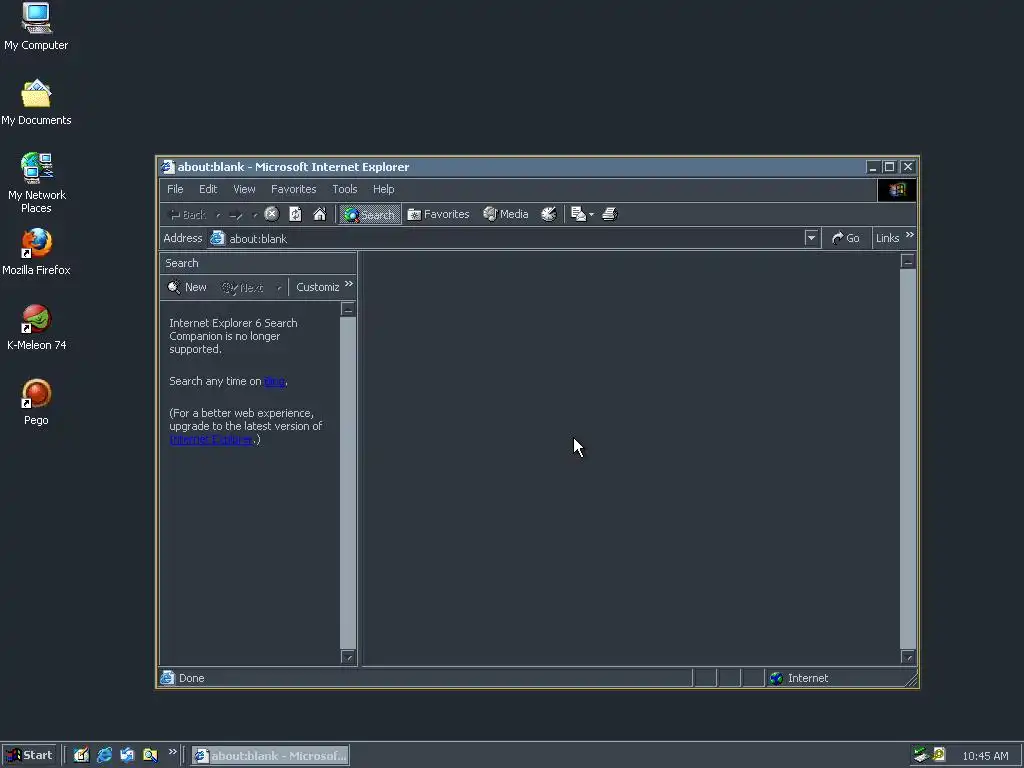The image size is (1024, 768).
Task: Click main page scrollbar down arrow
Action: pos(908,657)
